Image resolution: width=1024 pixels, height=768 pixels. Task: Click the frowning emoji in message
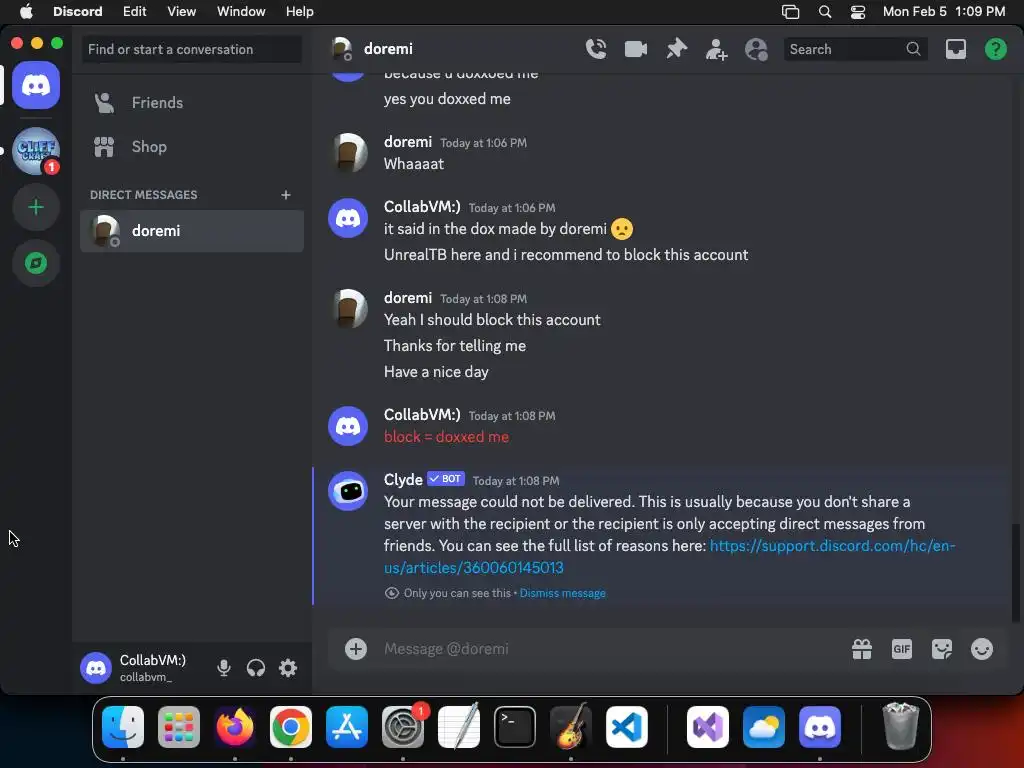pos(622,229)
